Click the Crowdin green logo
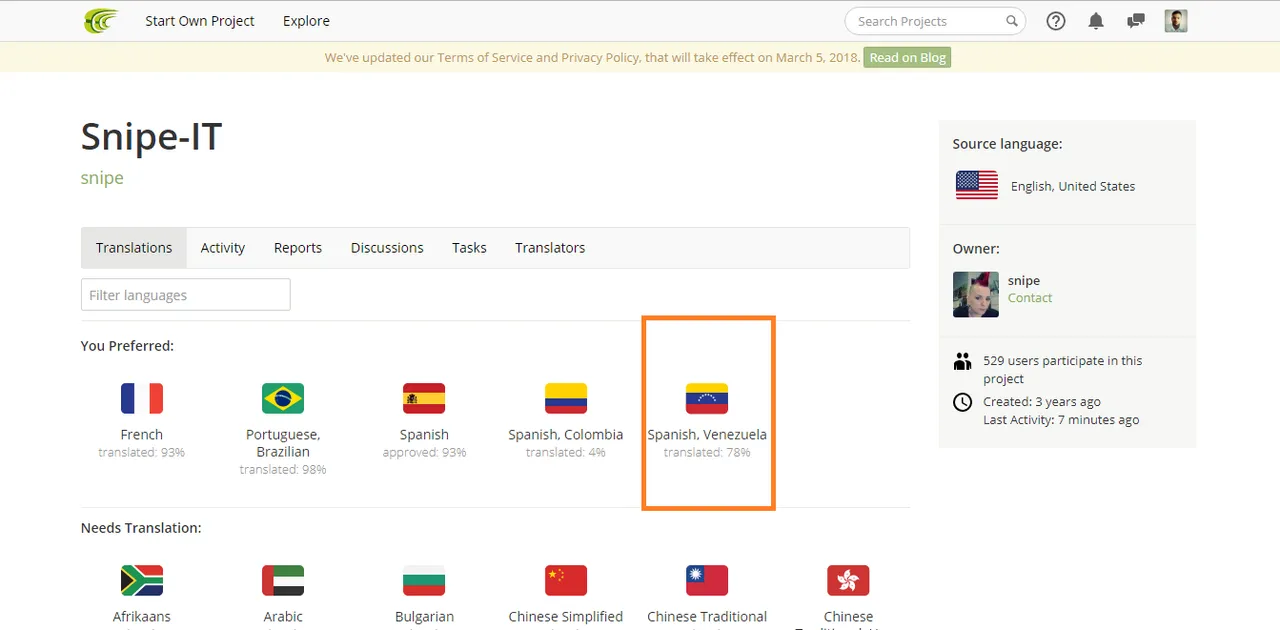This screenshot has width=1280, height=630. click(x=101, y=21)
